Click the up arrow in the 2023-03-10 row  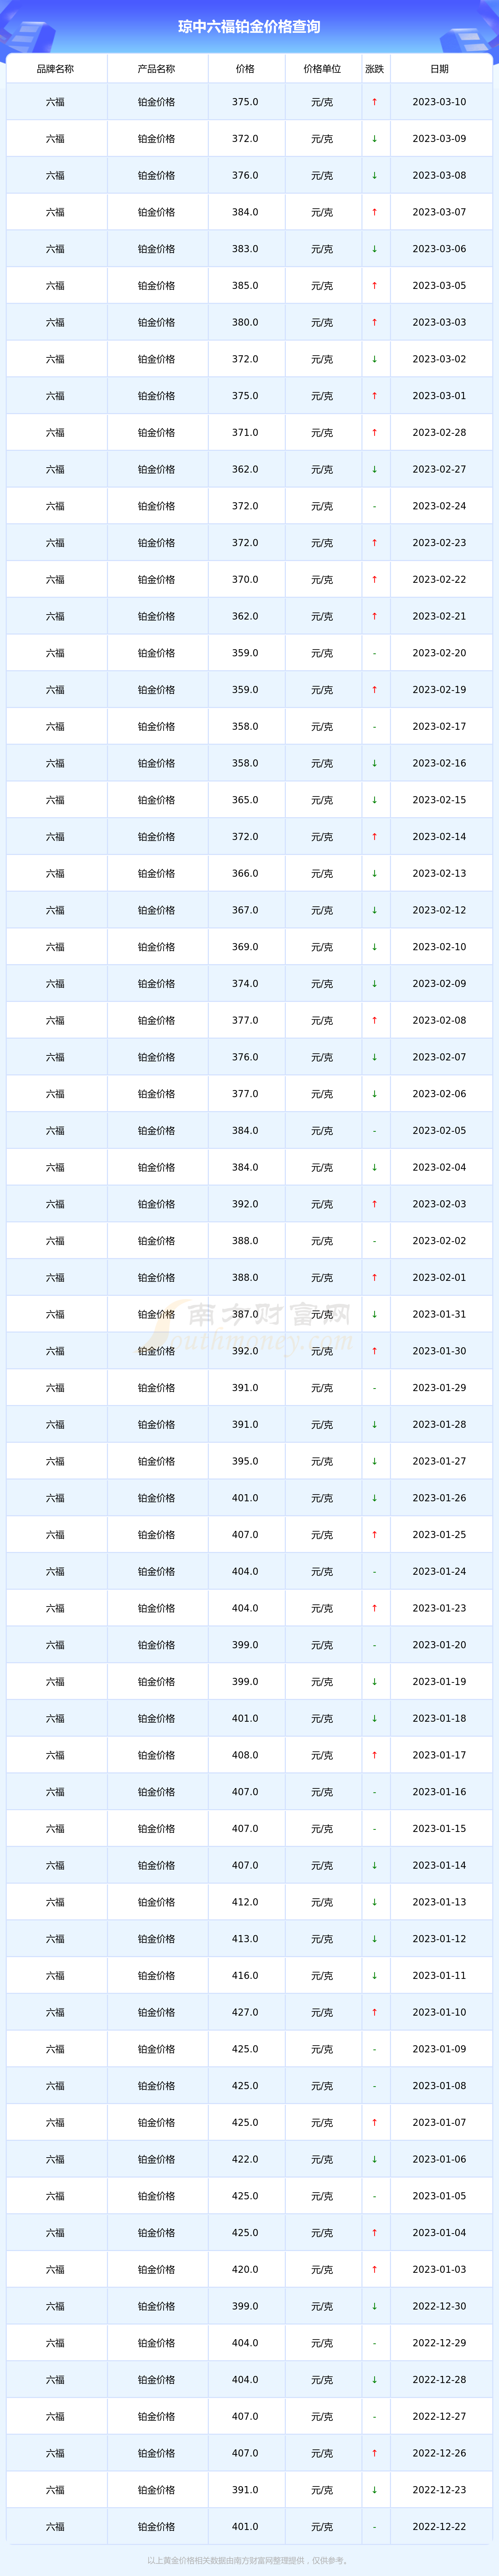point(375,102)
